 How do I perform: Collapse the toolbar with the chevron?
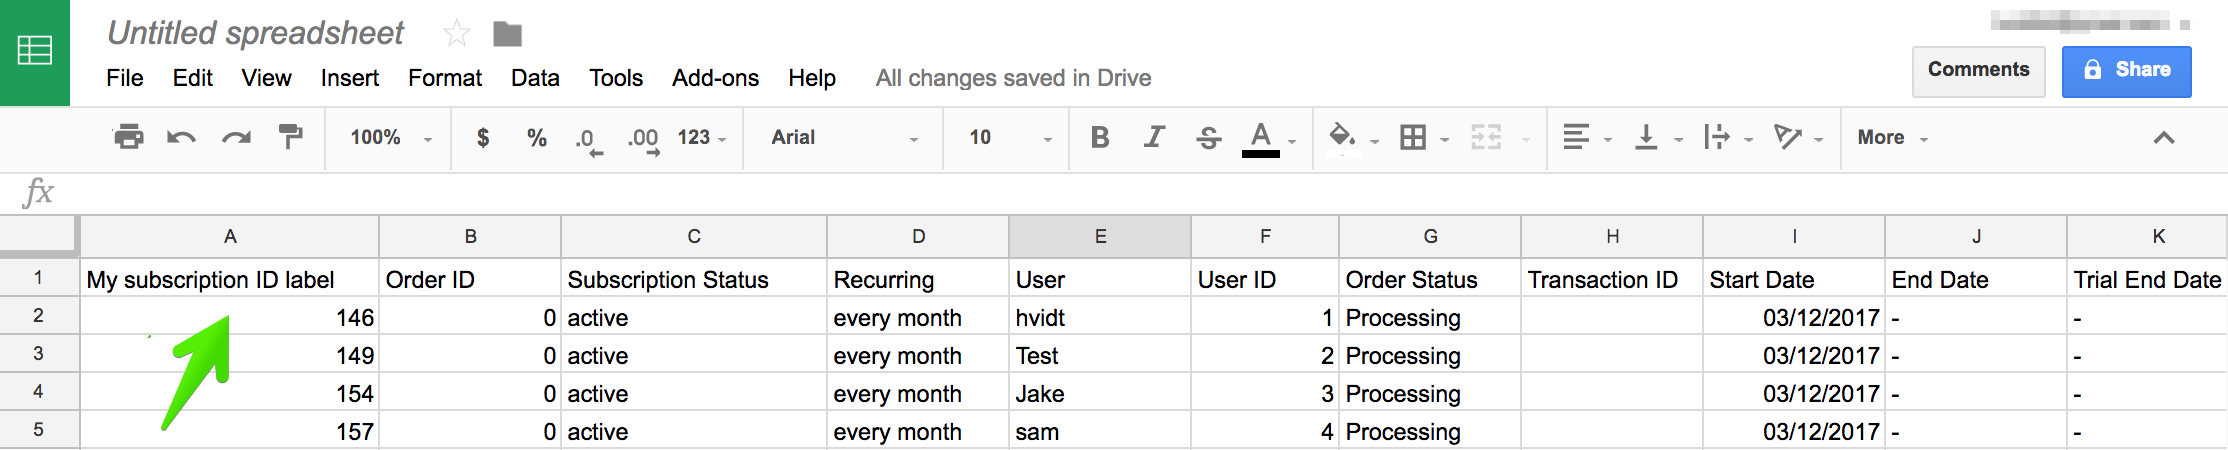pos(2164,137)
